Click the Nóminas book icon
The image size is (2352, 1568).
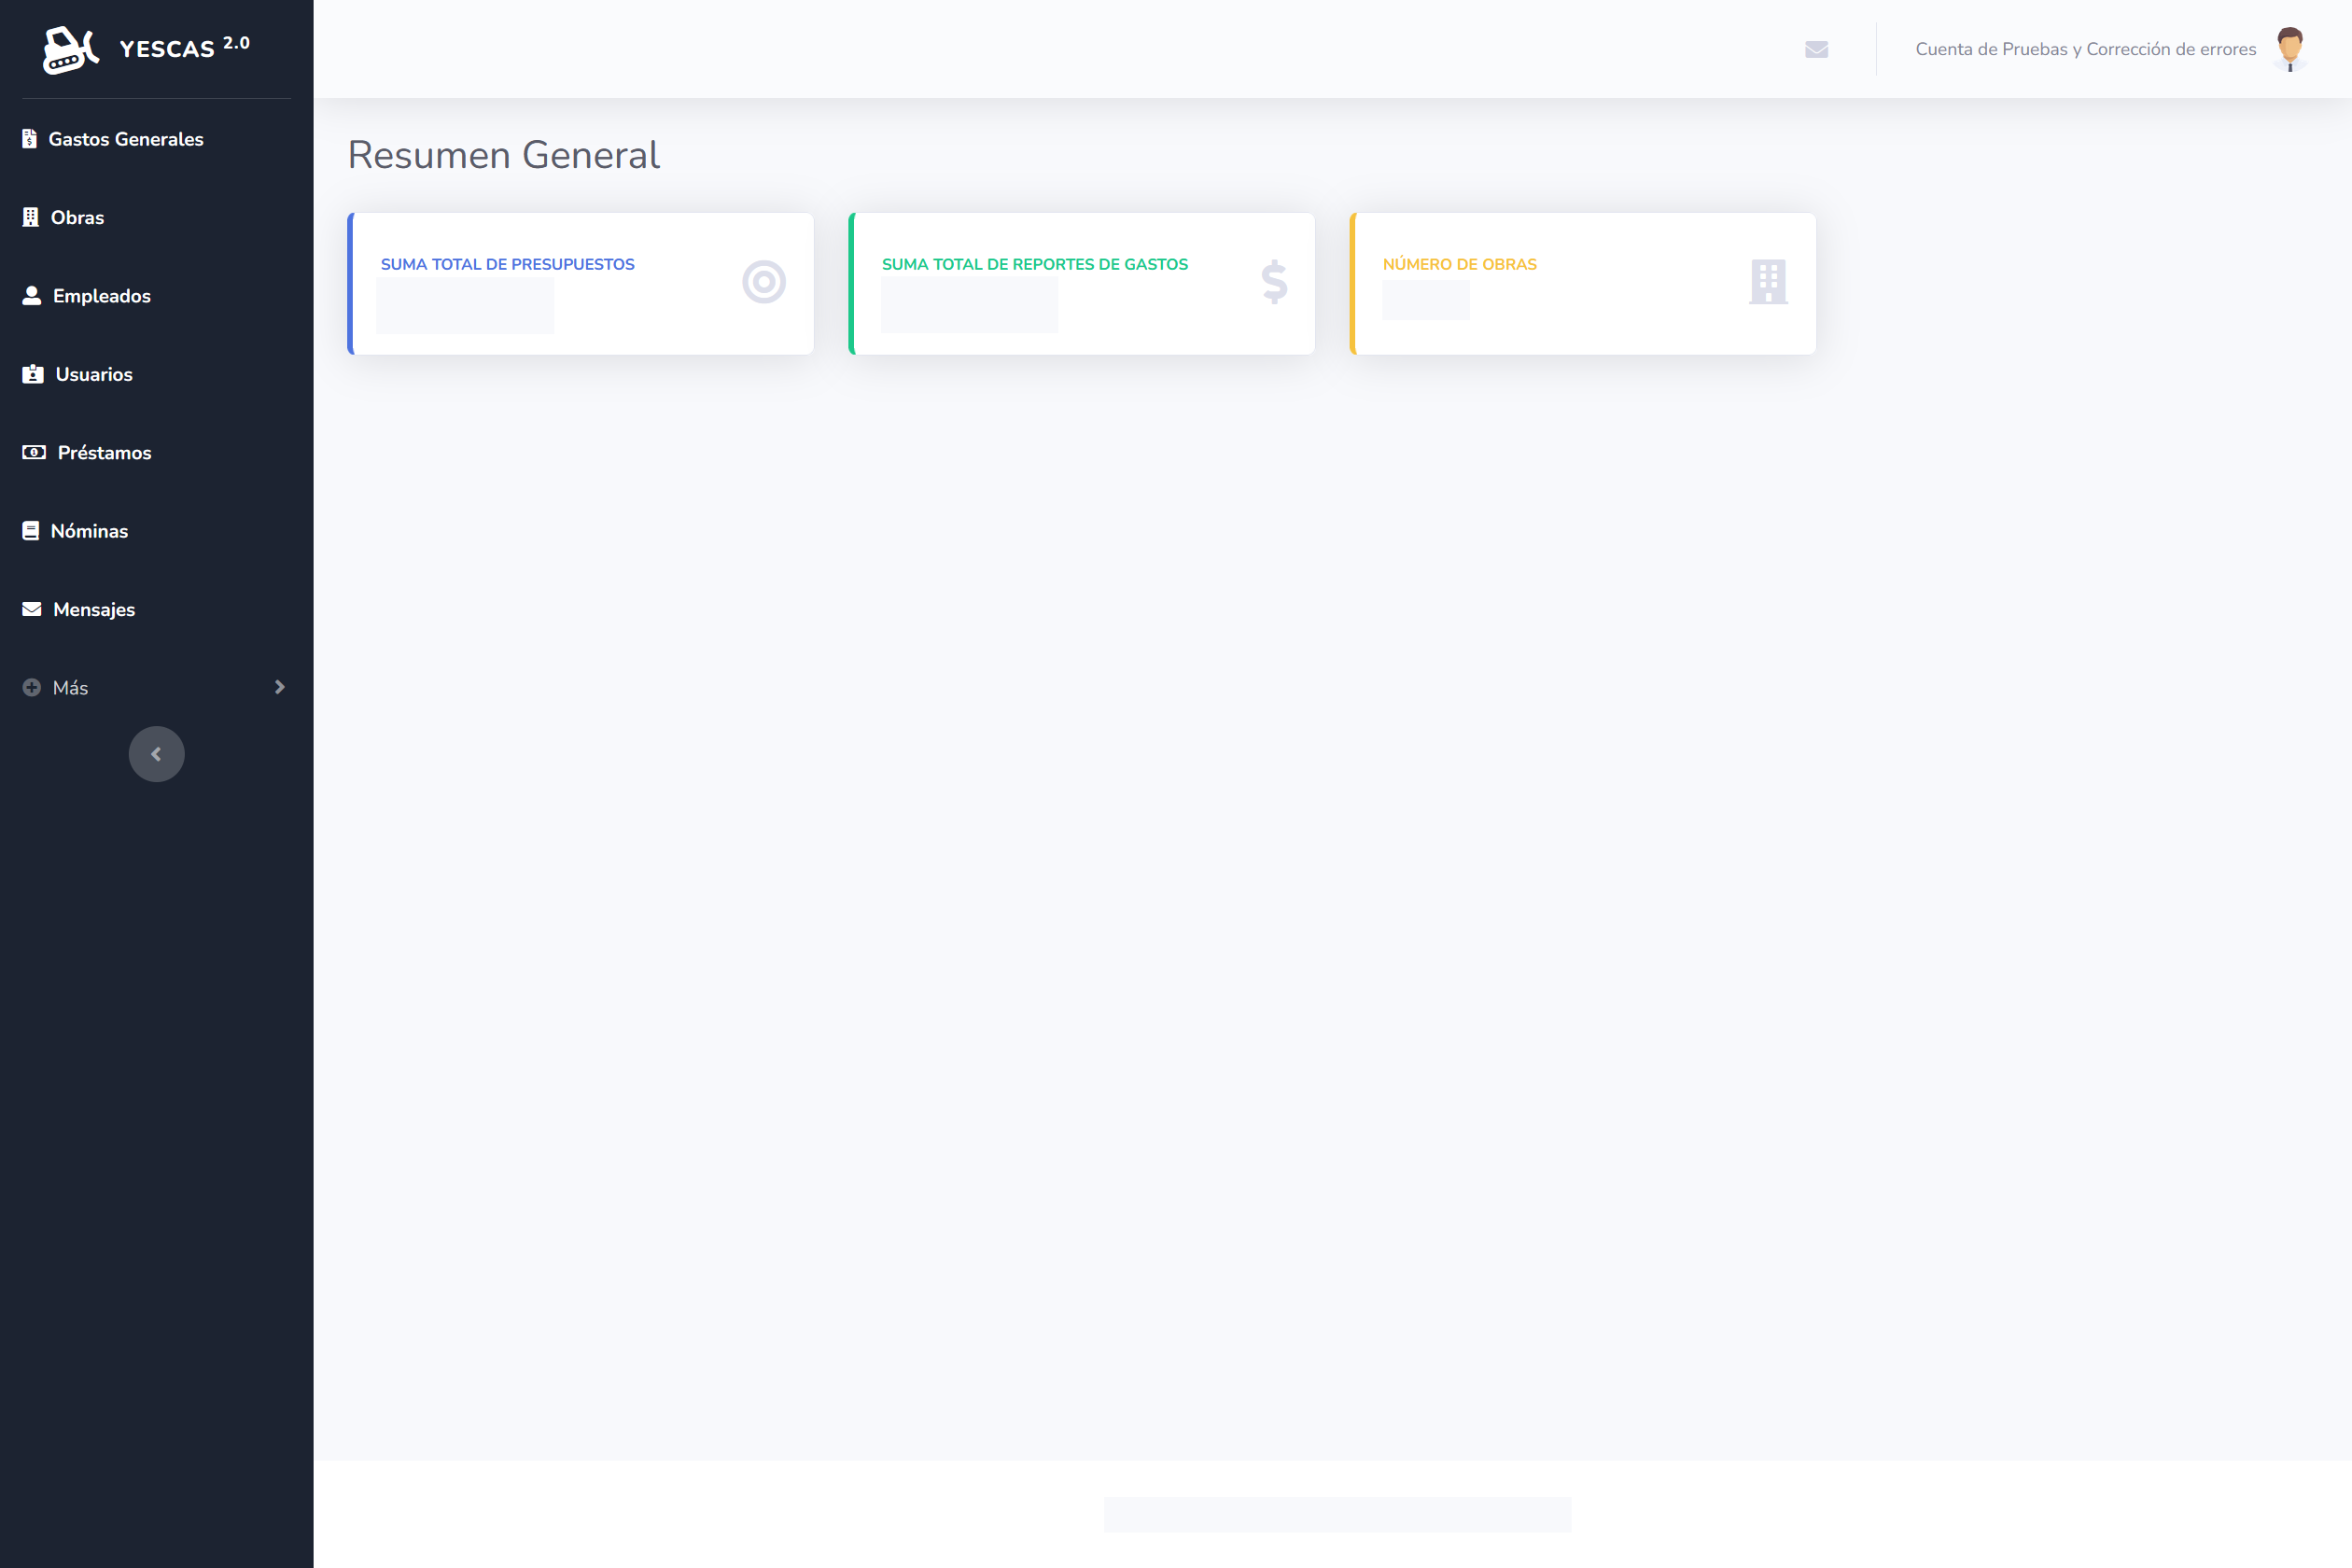(x=31, y=531)
